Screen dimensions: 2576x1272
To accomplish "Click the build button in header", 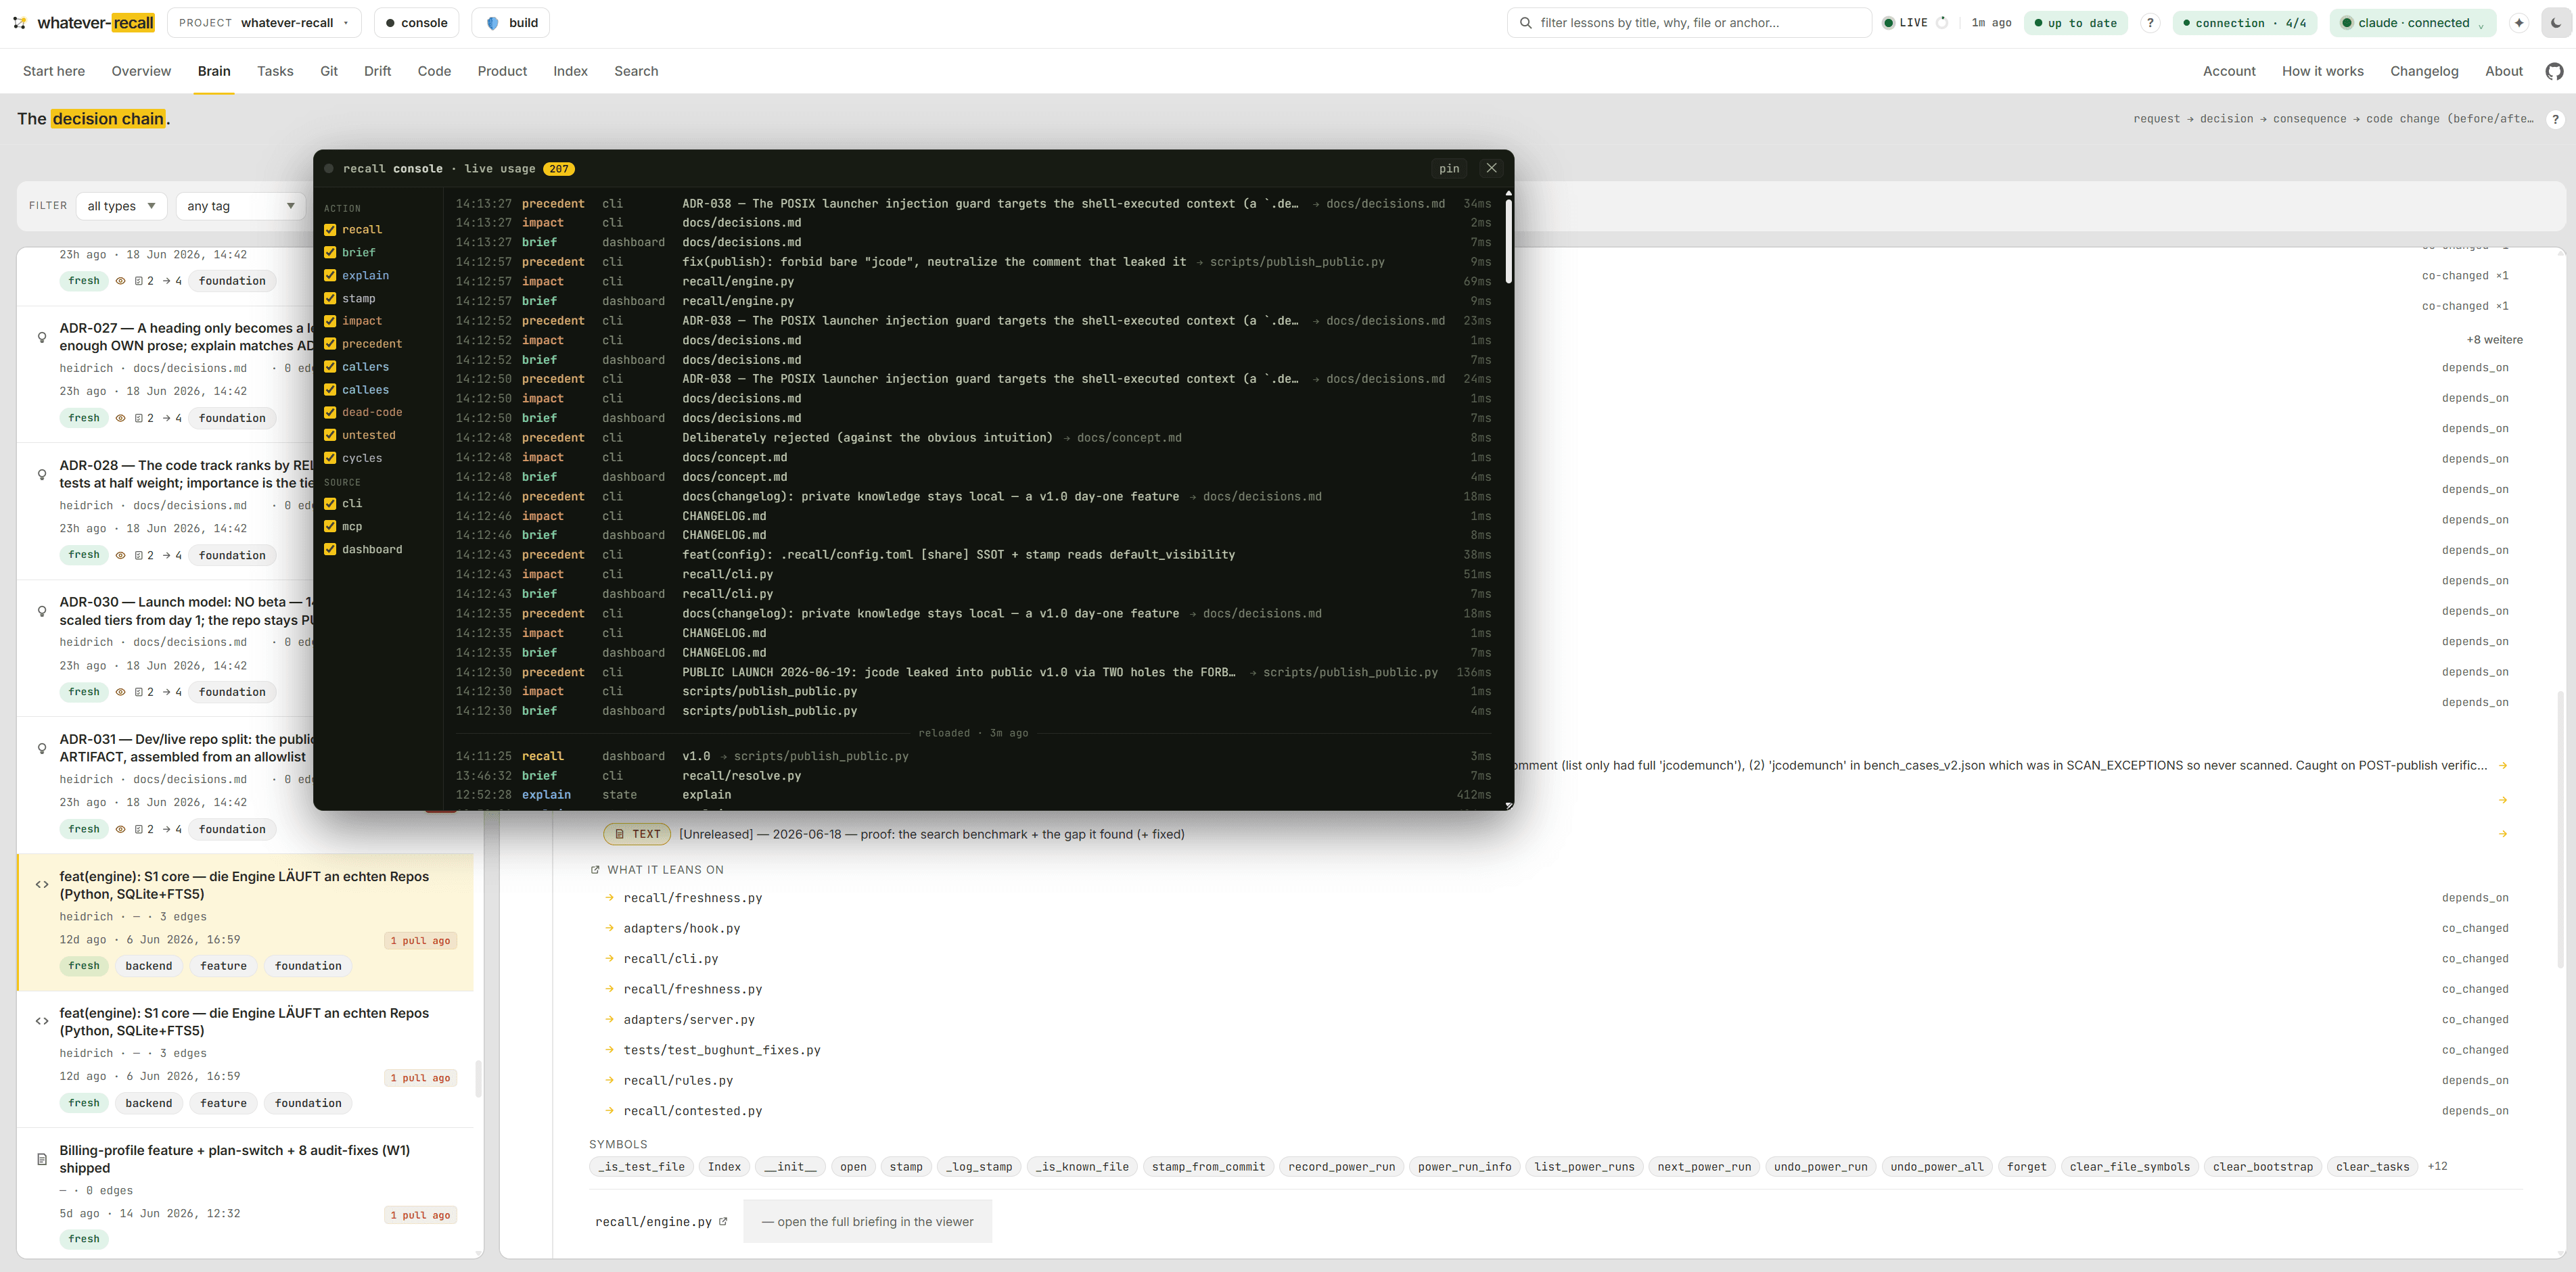I will click(510, 23).
